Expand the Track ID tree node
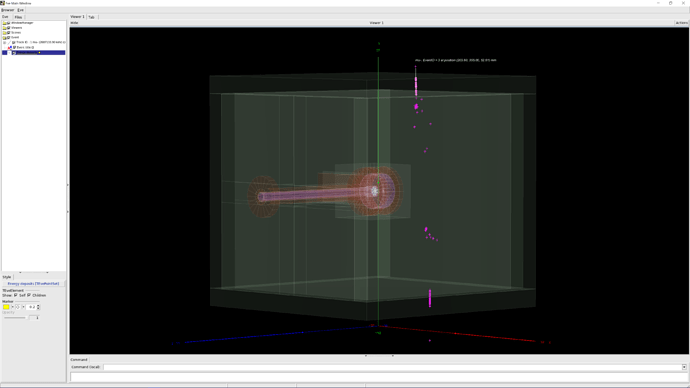This screenshot has width=690, height=388. point(4,42)
